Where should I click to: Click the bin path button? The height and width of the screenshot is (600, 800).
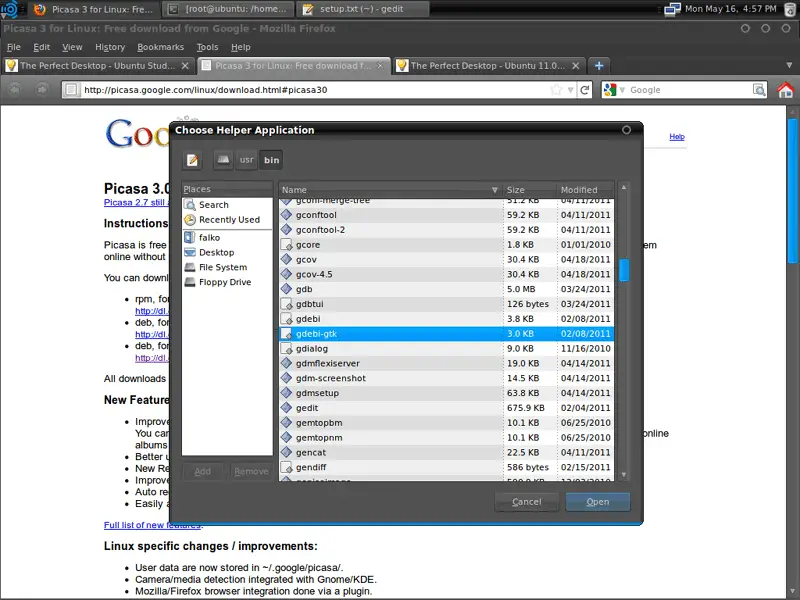(x=271, y=160)
